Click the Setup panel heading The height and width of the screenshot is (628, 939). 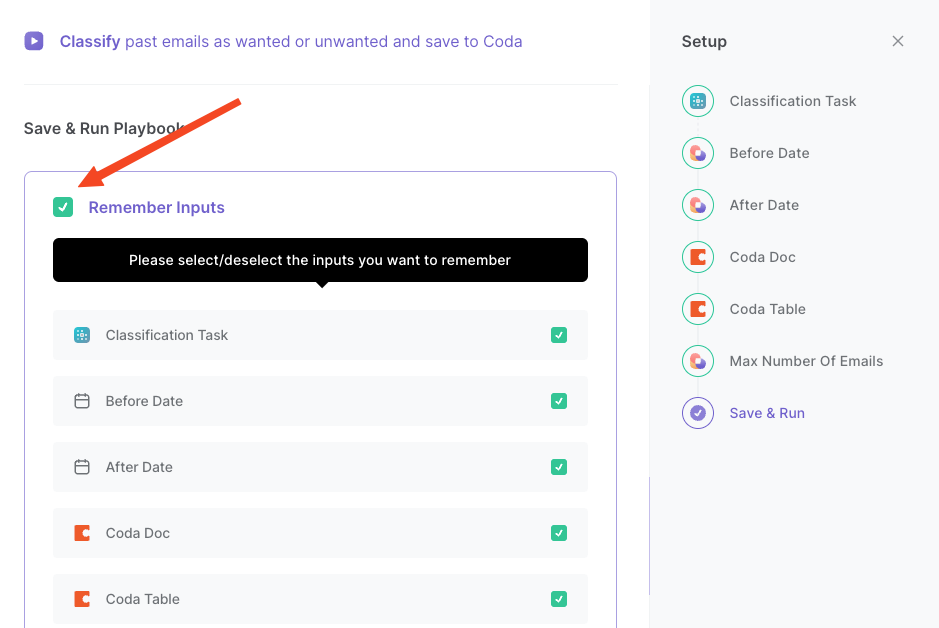[704, 41]
